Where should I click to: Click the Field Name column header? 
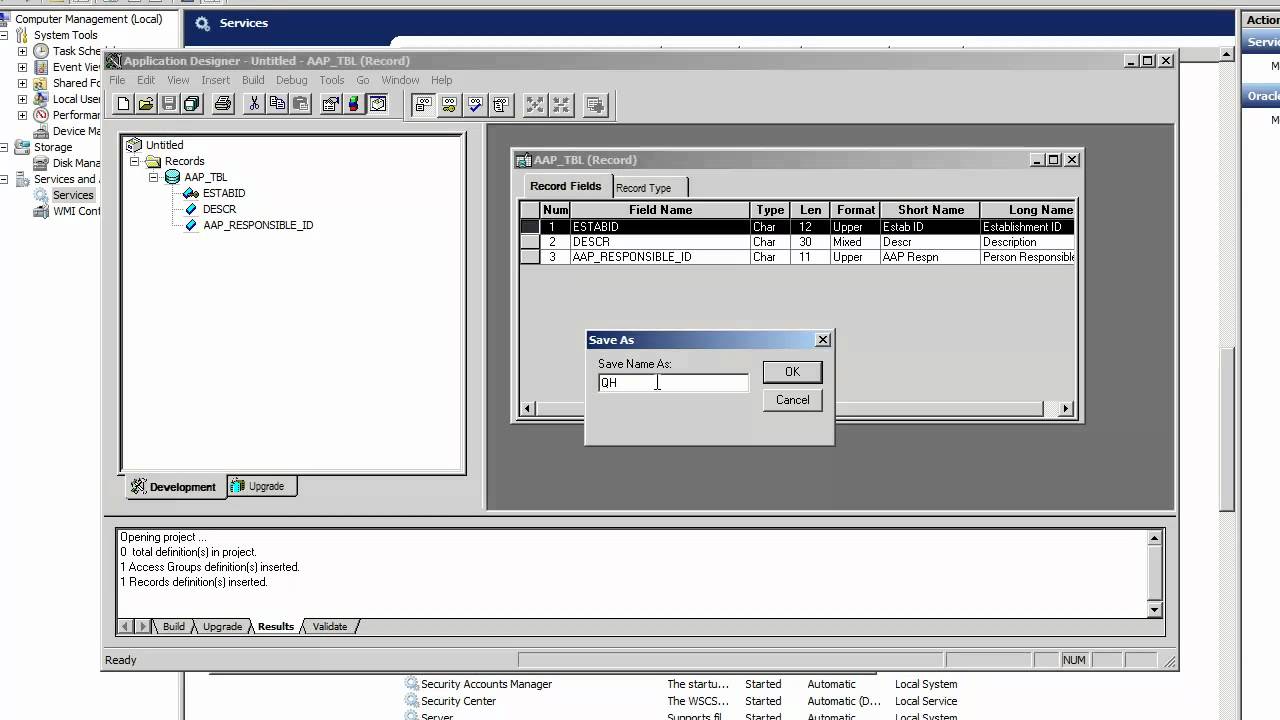(660, 210)
